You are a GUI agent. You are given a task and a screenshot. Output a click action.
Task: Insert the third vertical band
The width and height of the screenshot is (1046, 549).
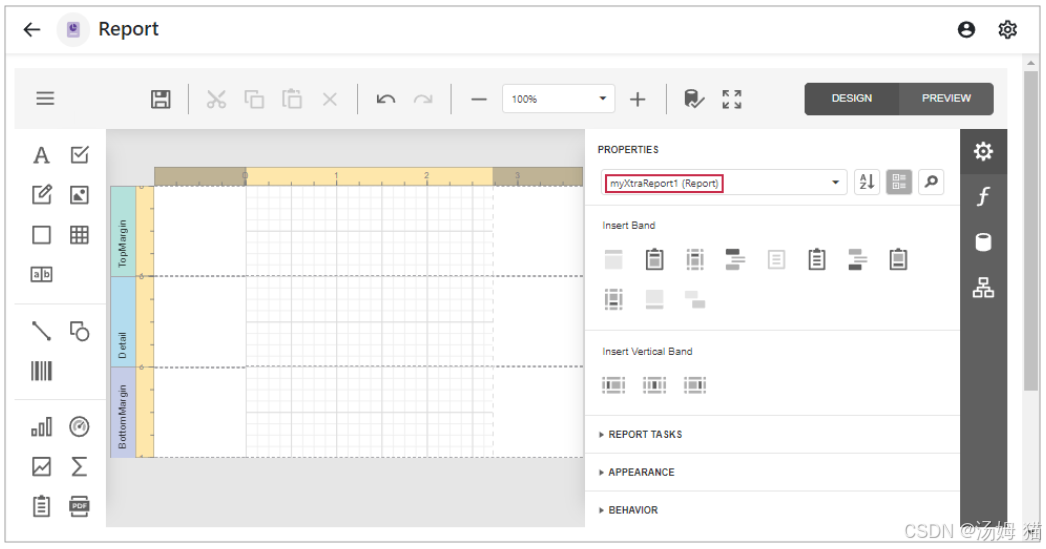coord(694,385)
